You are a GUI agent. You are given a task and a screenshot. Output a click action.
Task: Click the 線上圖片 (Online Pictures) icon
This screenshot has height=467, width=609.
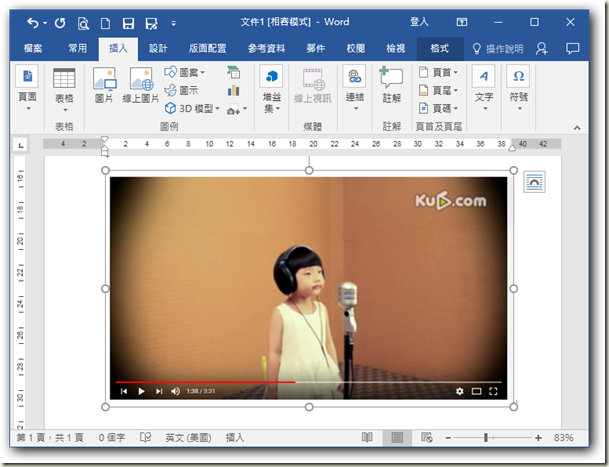tap(141, 84)
